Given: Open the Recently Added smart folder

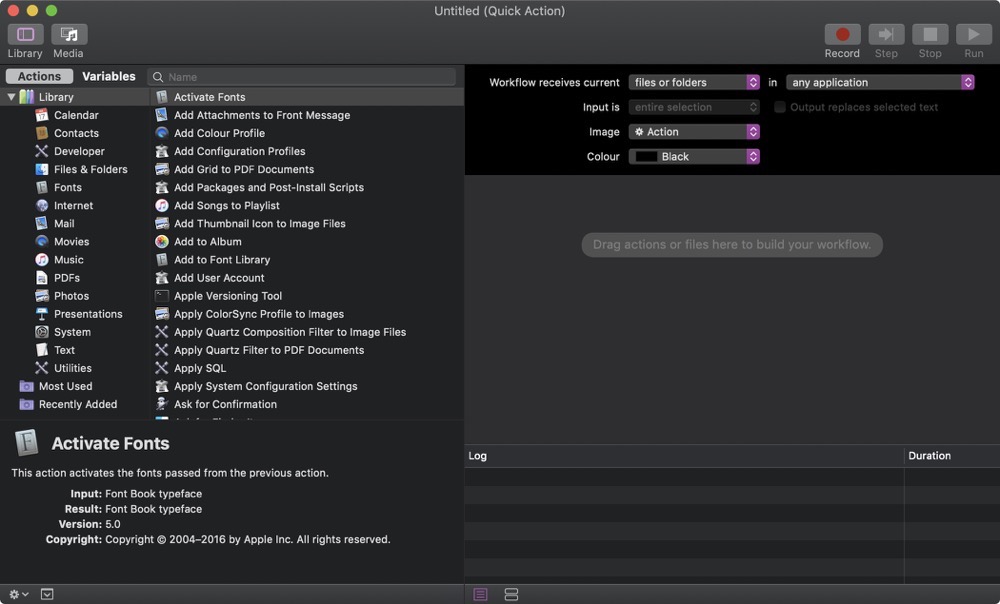Looking at the screenshot, I should click(x=78, y=404).
